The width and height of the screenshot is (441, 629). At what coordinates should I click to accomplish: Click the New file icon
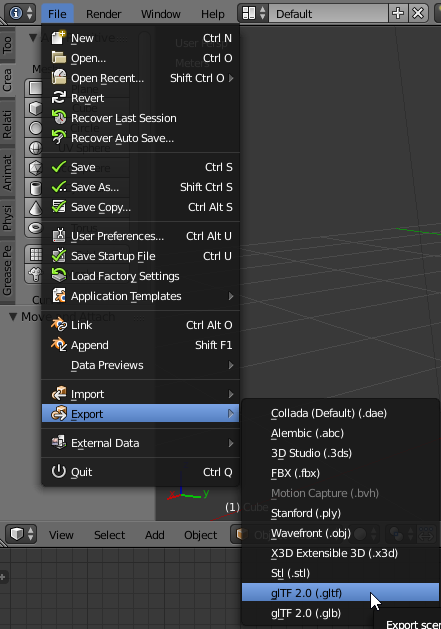59,38
